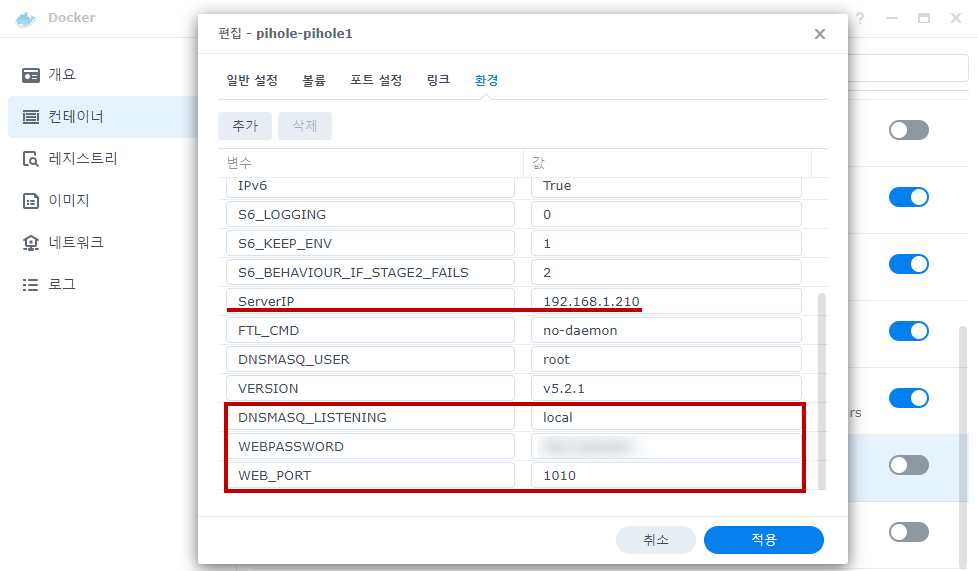978x571 pixels.
Task: Toggle the first container switch off state
Action: pos(909,130)
